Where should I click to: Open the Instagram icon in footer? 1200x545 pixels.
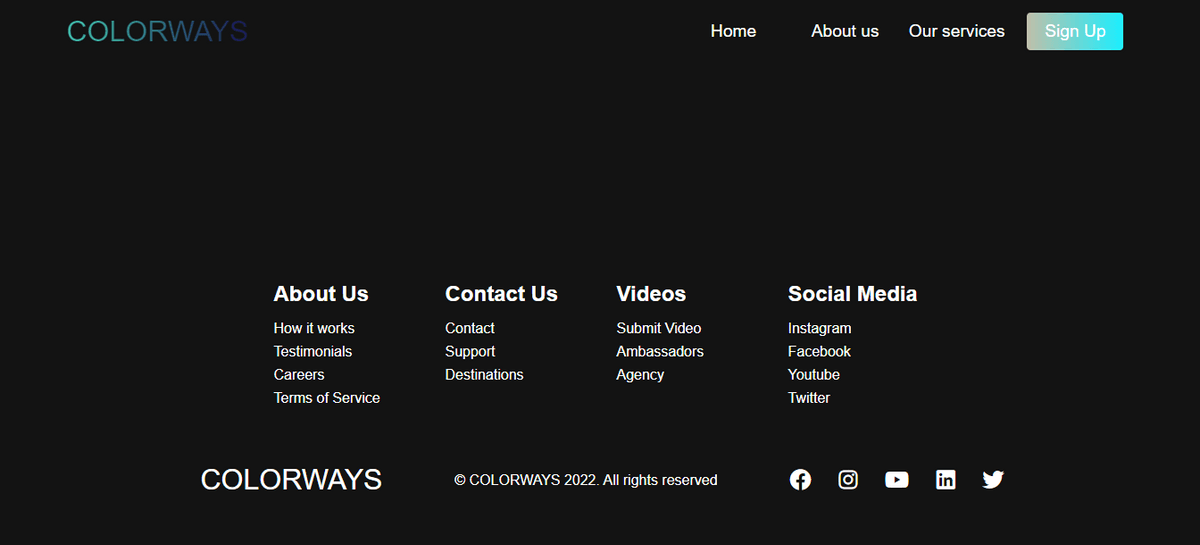(848, 480)
